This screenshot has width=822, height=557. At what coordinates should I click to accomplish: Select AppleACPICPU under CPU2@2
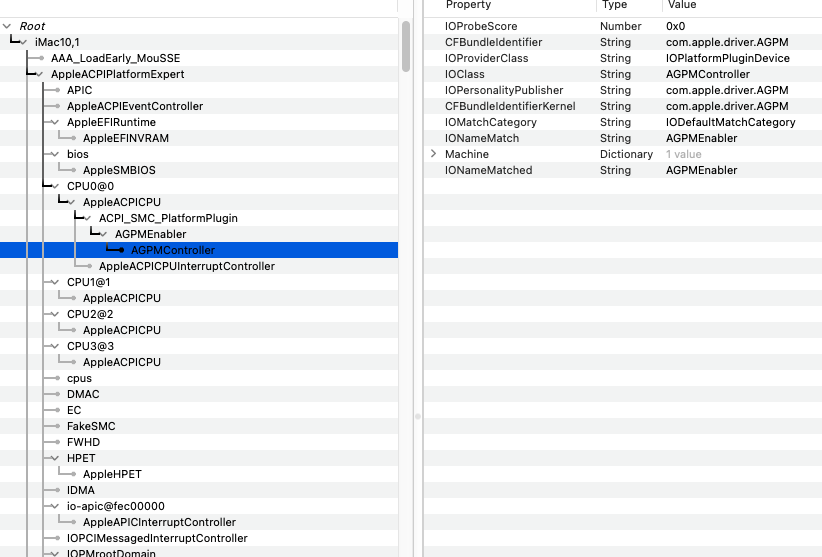(122, 330)
